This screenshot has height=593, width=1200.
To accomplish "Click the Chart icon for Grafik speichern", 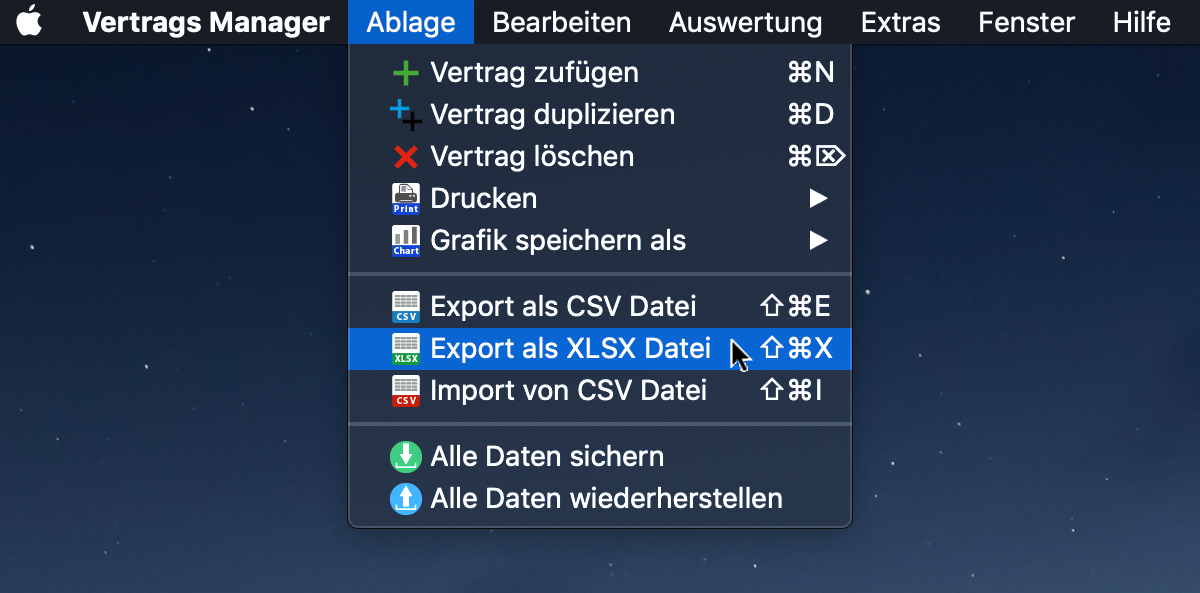I will [x=405, y=241].
